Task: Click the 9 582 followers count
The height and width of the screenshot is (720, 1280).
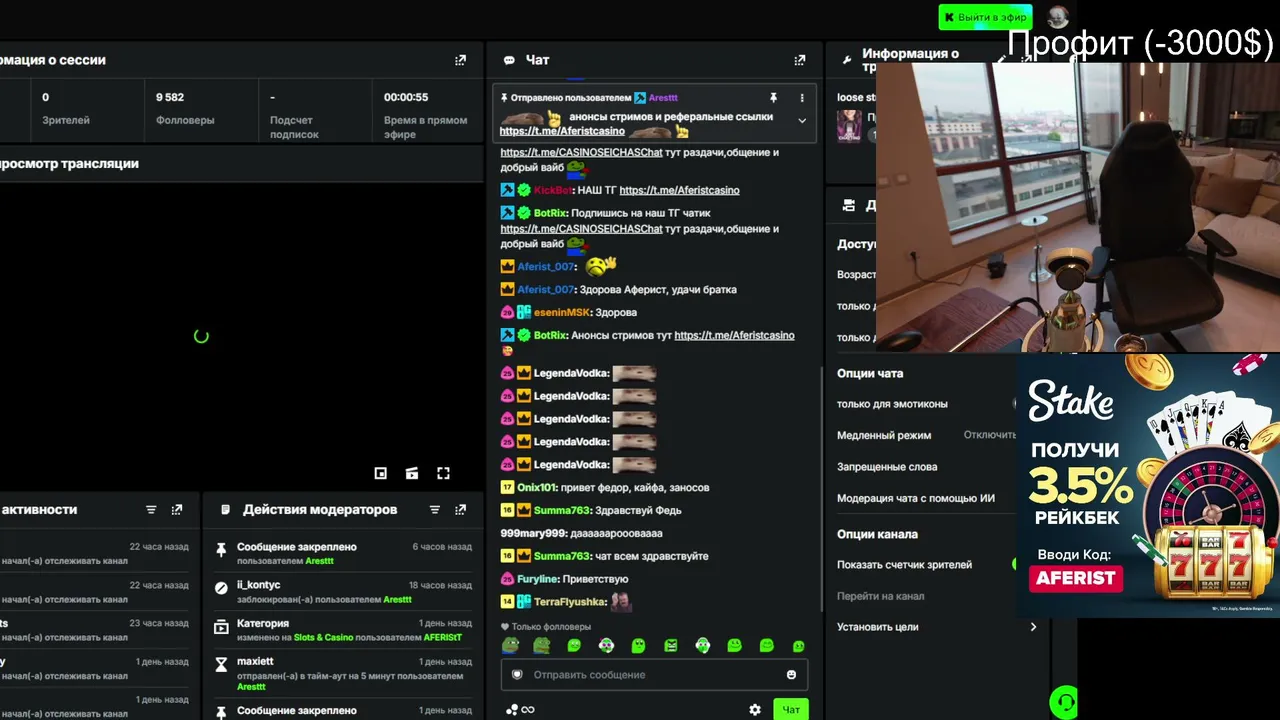Action: (170, 97)
